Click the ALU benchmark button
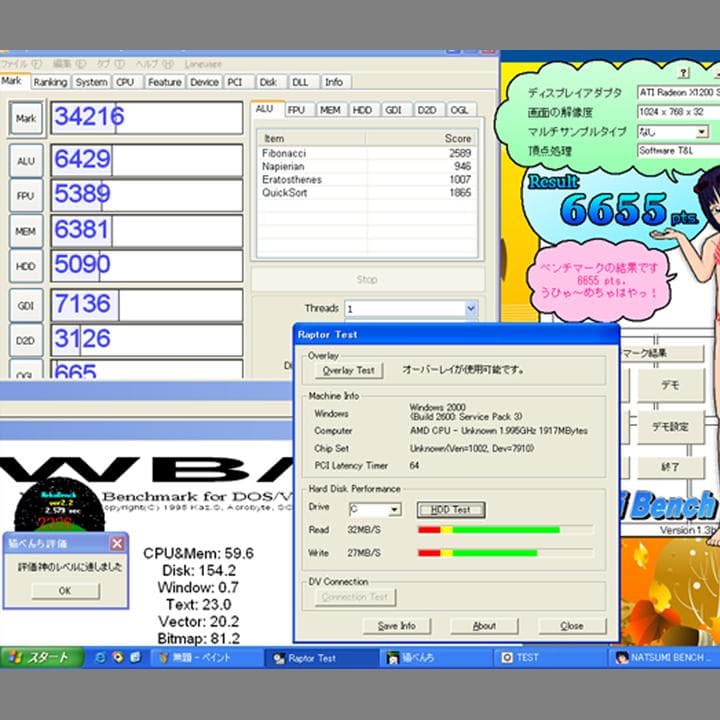 point(26,161)
